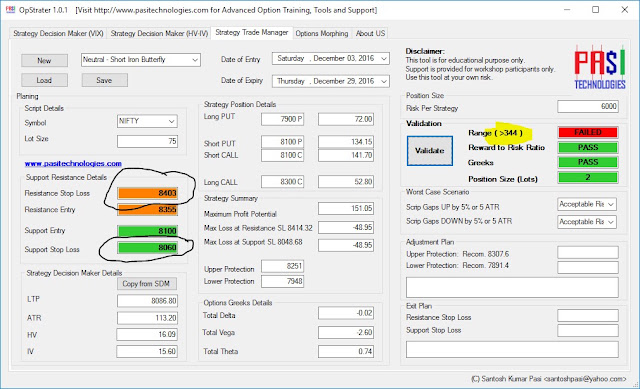Click the LTP field showing 8086.80

(147, 301)
